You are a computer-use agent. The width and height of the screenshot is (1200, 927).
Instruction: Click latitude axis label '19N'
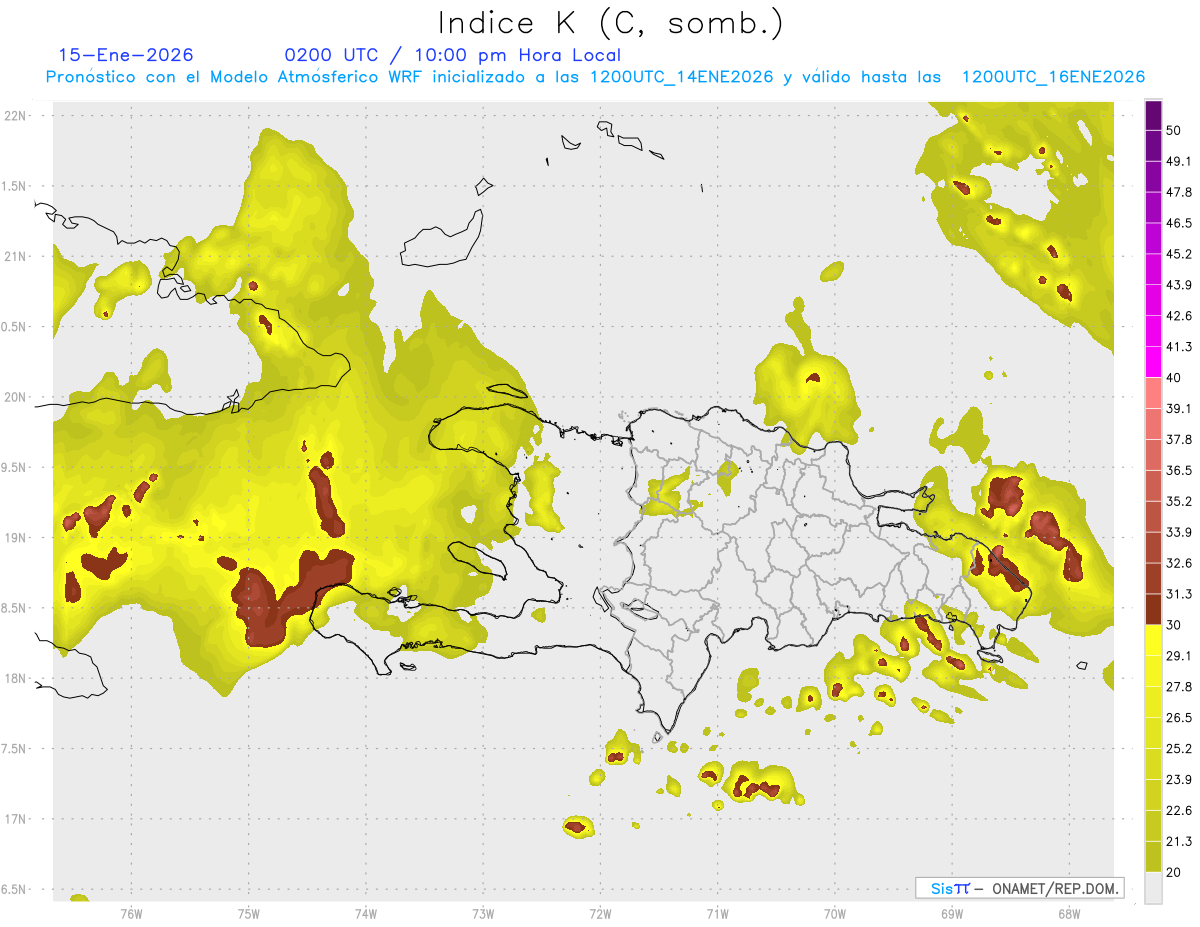tap(16, 537)
